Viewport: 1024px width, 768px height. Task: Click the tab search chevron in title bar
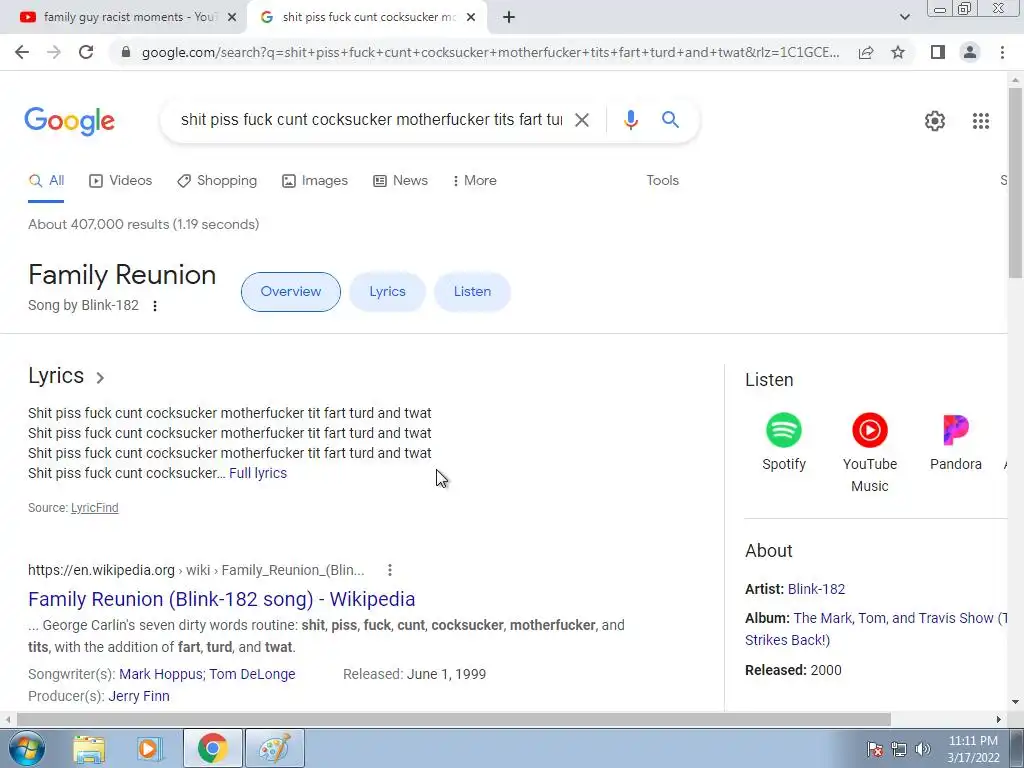(x=904, y=18)
